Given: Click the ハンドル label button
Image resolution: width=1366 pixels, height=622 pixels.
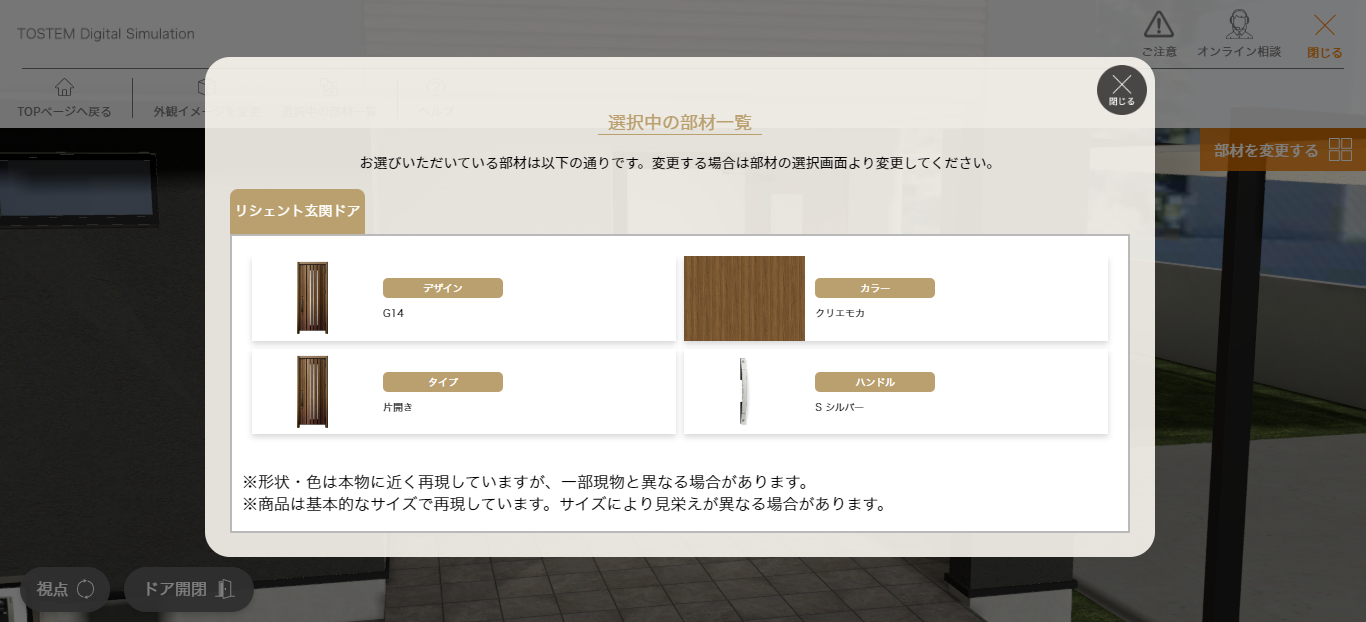Looking at the screenshot, I should (x=874, y=381).
